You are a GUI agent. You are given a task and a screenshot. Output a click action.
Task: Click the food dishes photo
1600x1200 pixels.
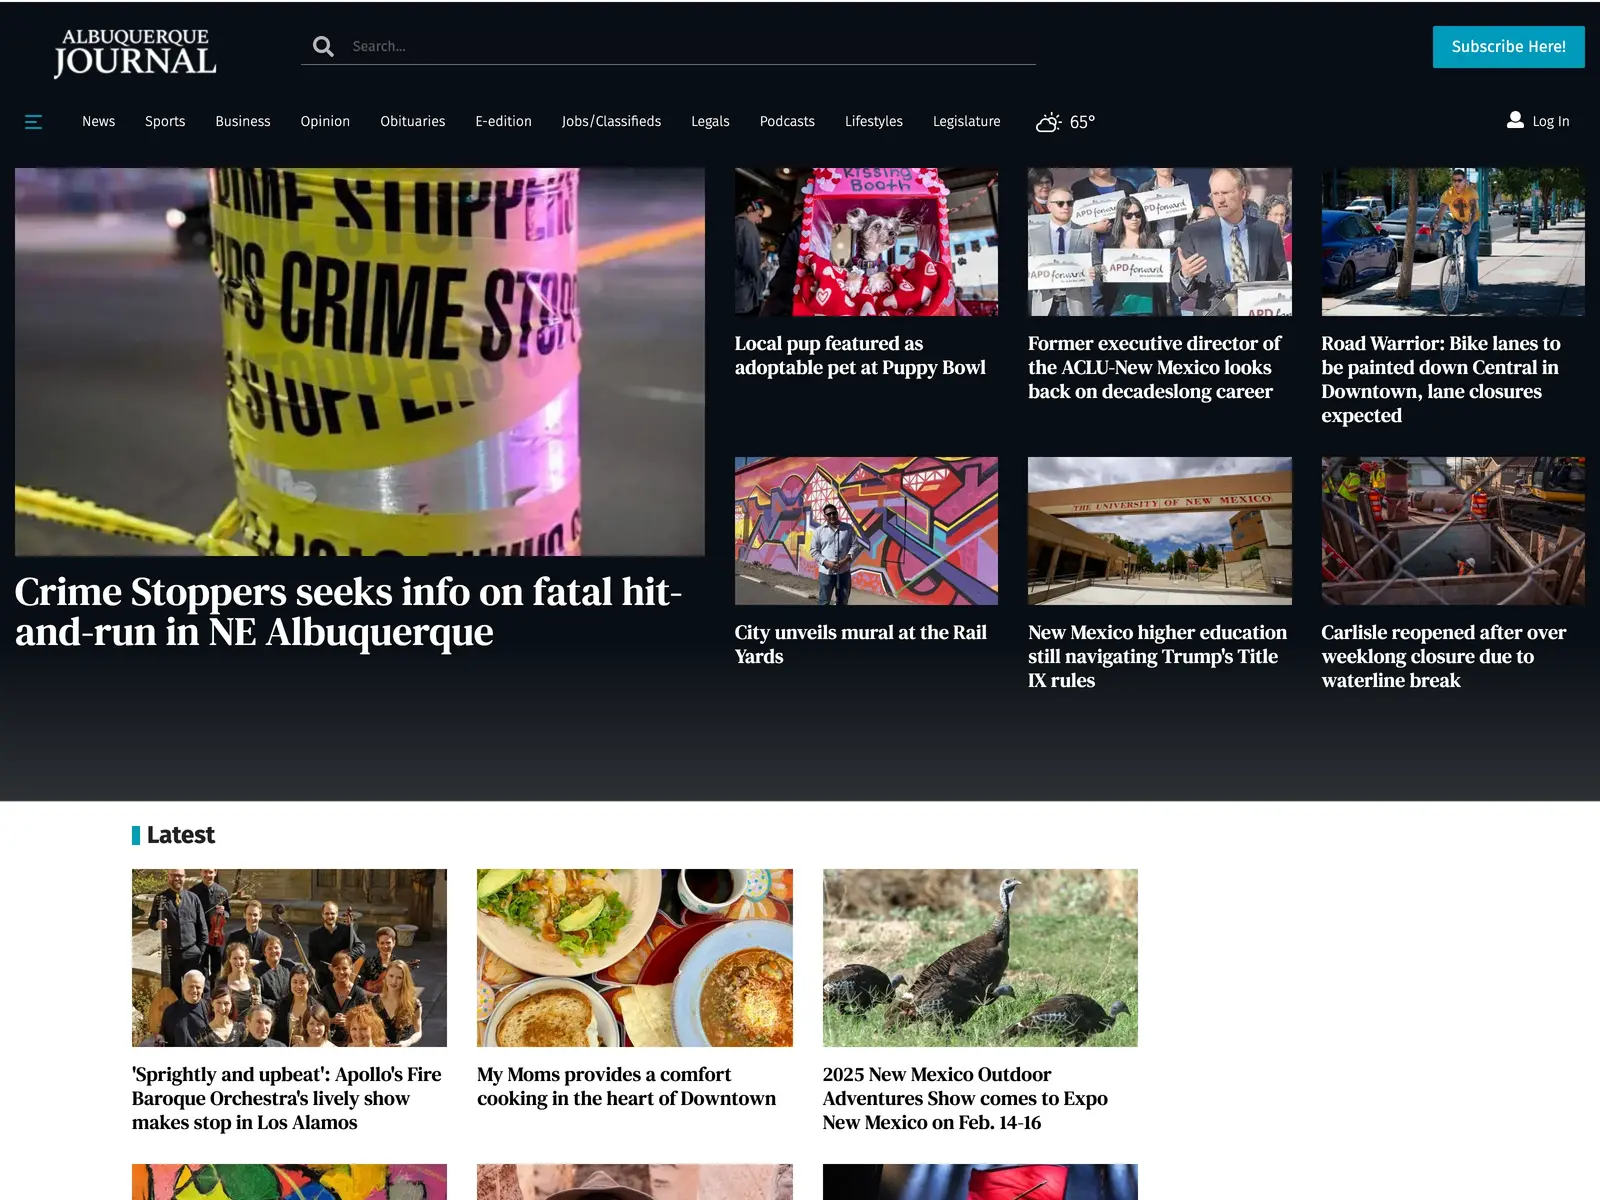[635, 958]
